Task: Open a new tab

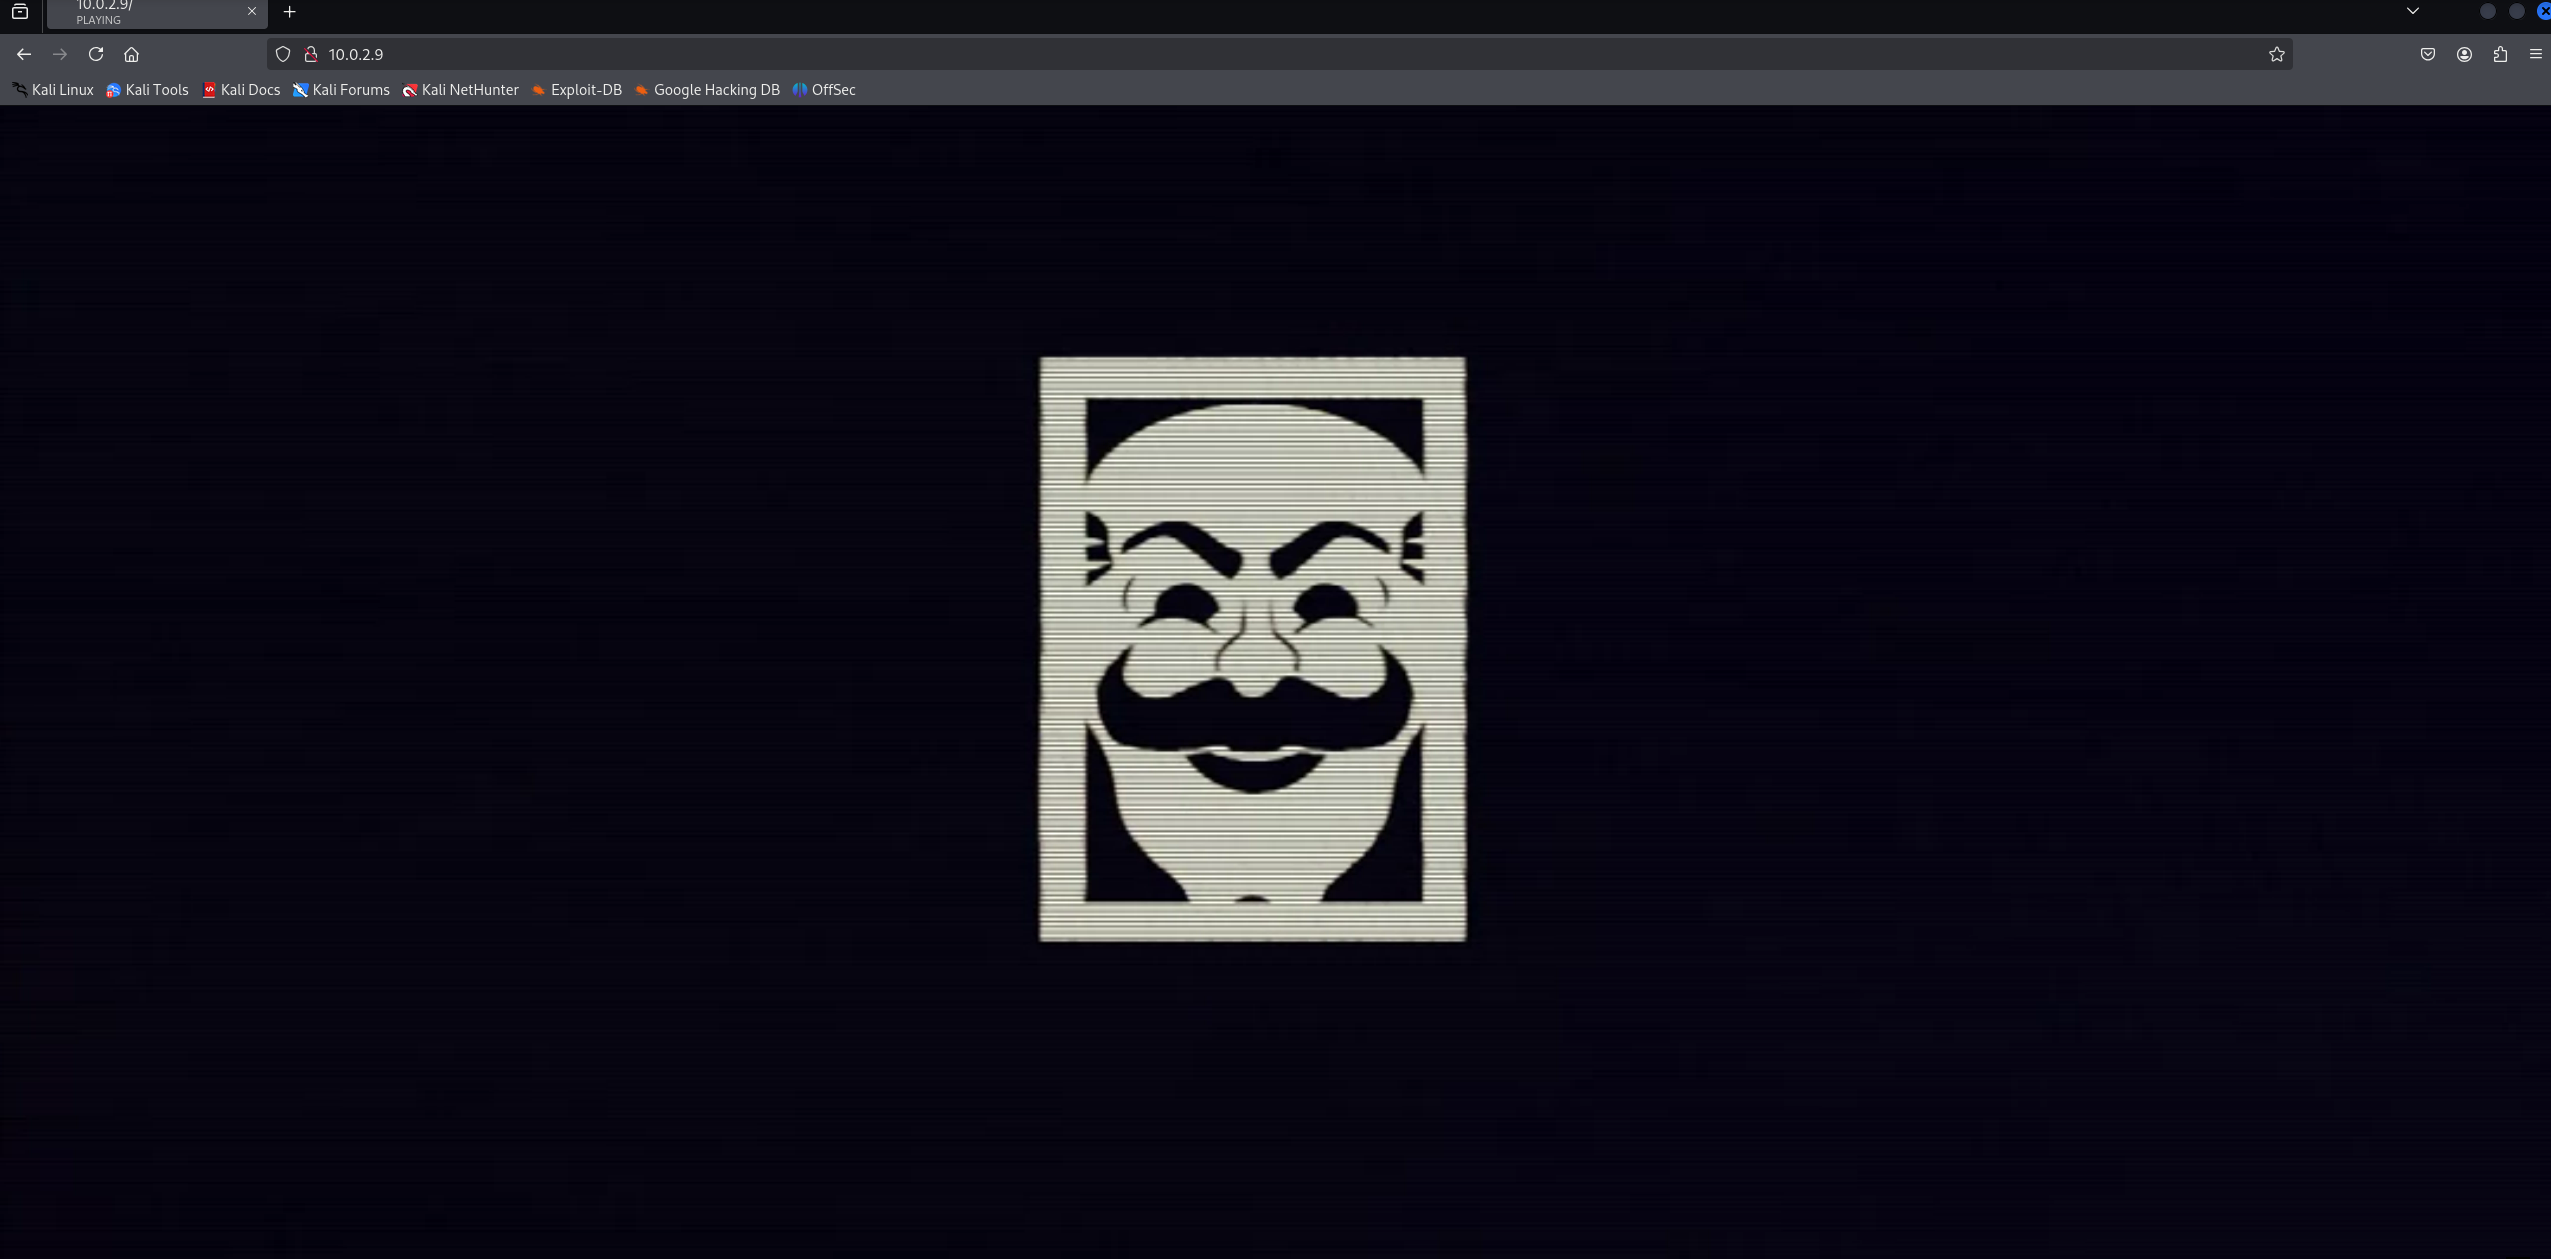Action: tap(289, 12)
